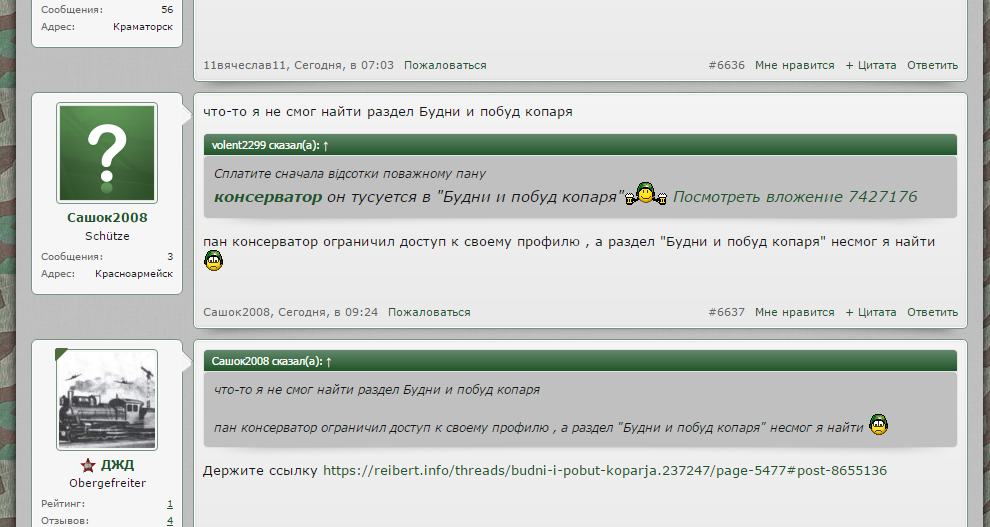Jump to Сашок2008 quoted post arrow

(329, 362)
